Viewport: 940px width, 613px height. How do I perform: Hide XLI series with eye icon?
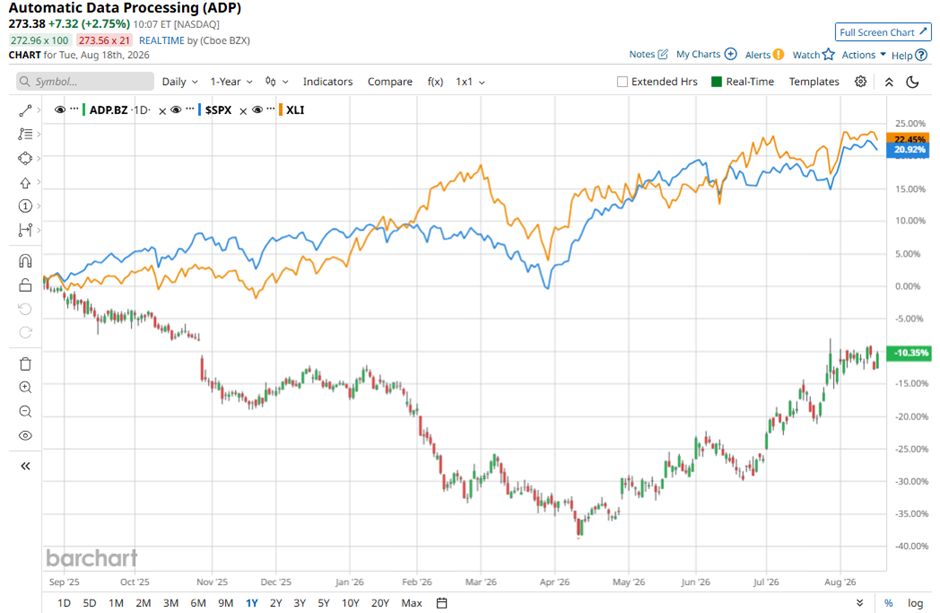(257, 110)
